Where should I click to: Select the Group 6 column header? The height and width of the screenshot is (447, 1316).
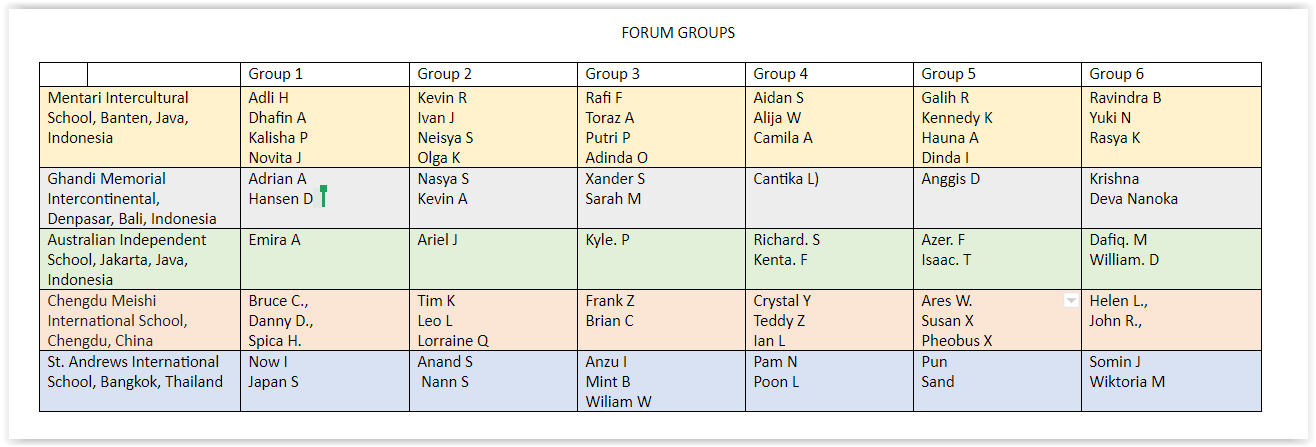coord(1171,74)
